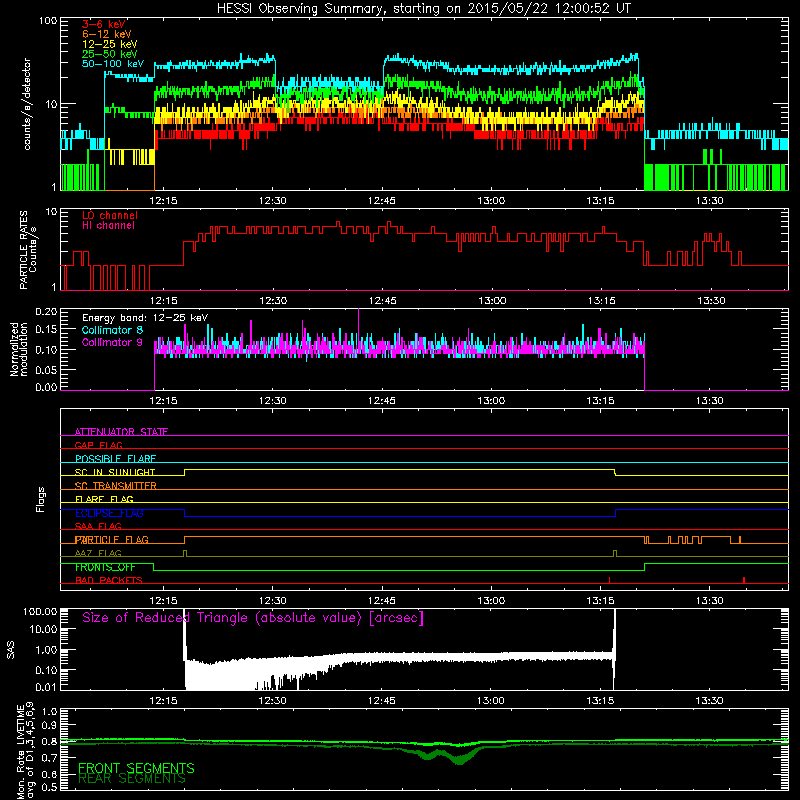
Task: Click 12:15 tick under count rates plot
Action: (x=163, y=201)
